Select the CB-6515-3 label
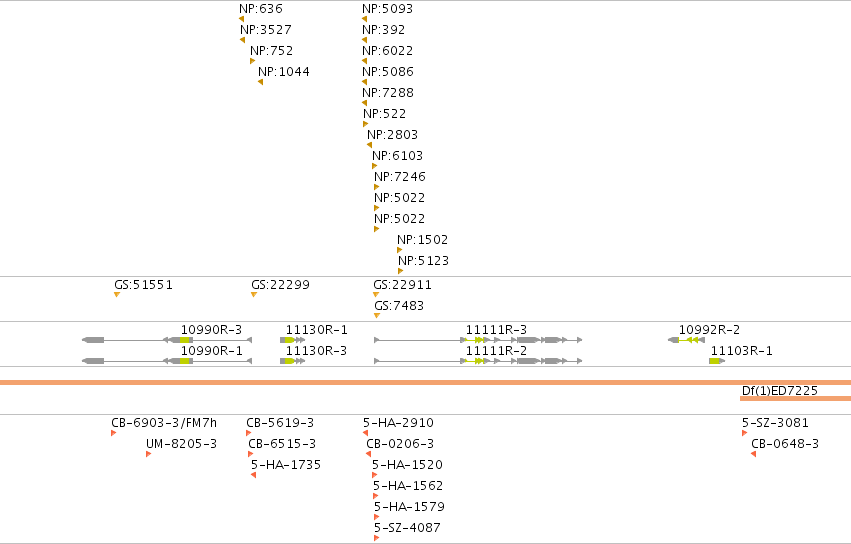 coord(282,444)
